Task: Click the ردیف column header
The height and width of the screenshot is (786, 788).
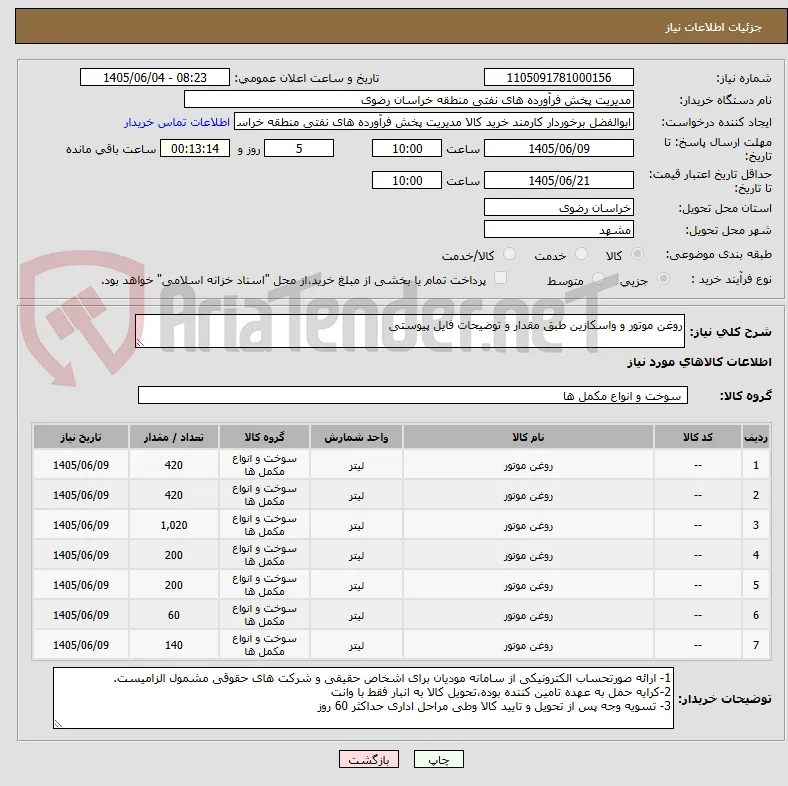Action: click(755, 437)
